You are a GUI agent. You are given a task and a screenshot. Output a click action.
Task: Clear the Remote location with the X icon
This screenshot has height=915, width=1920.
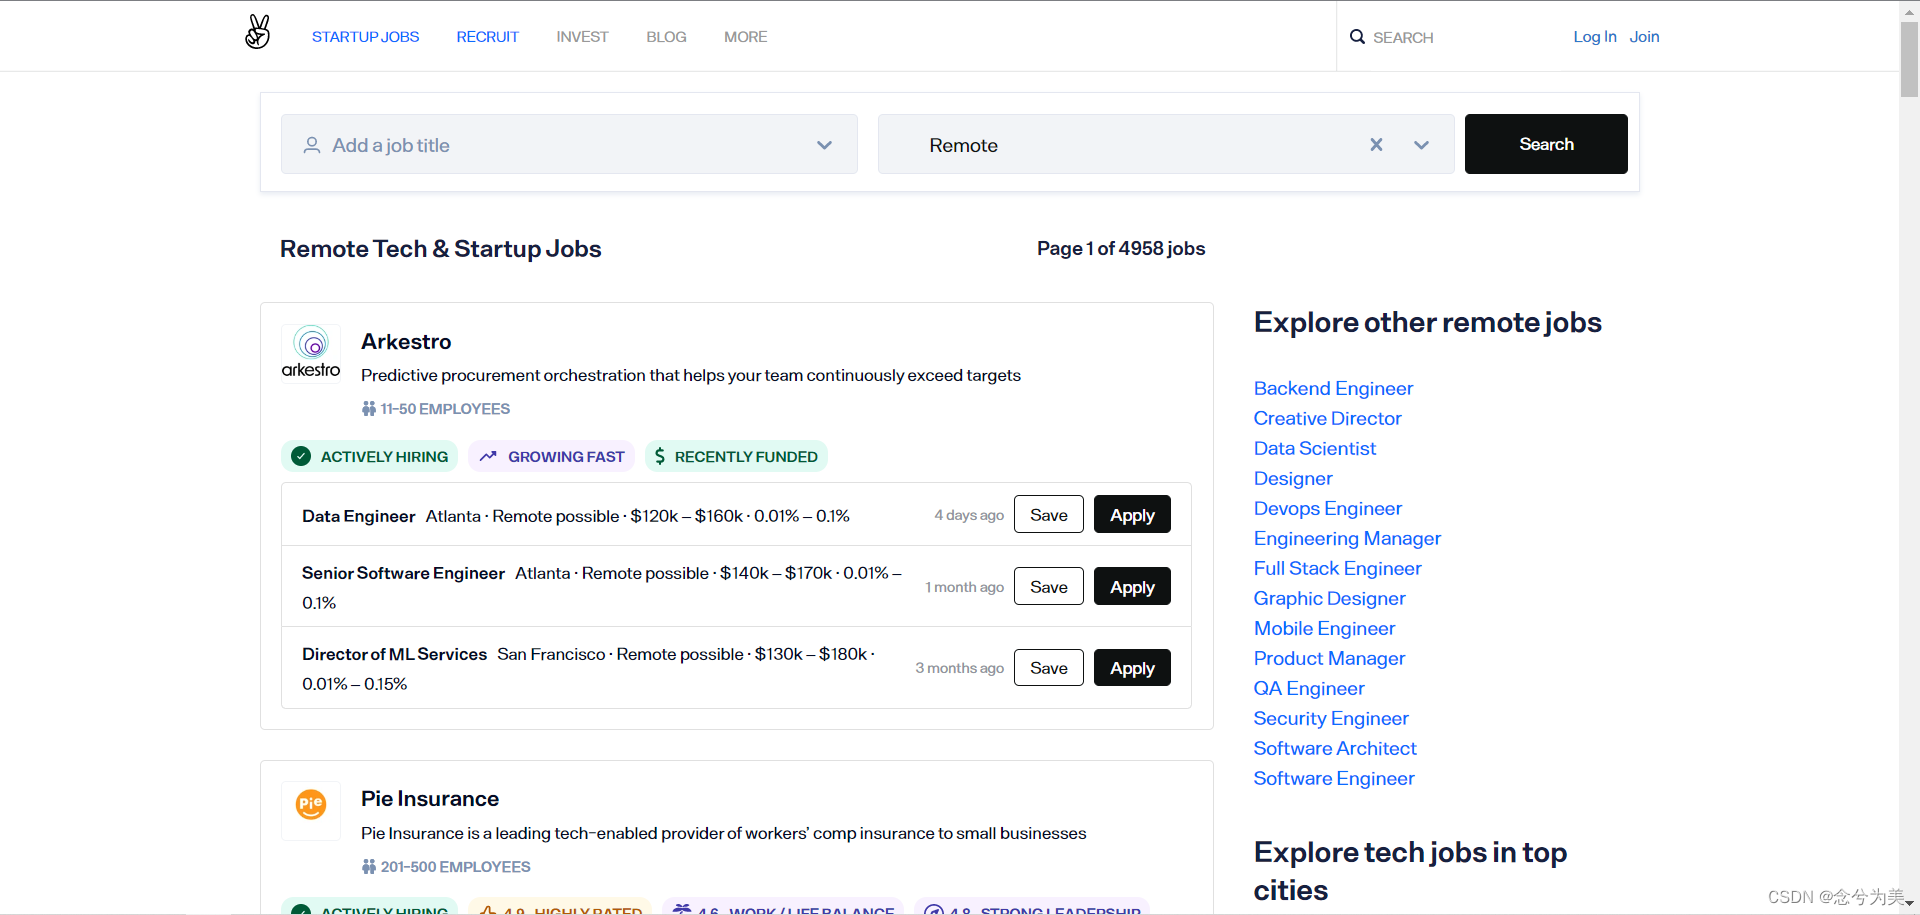click(1376, 145)
